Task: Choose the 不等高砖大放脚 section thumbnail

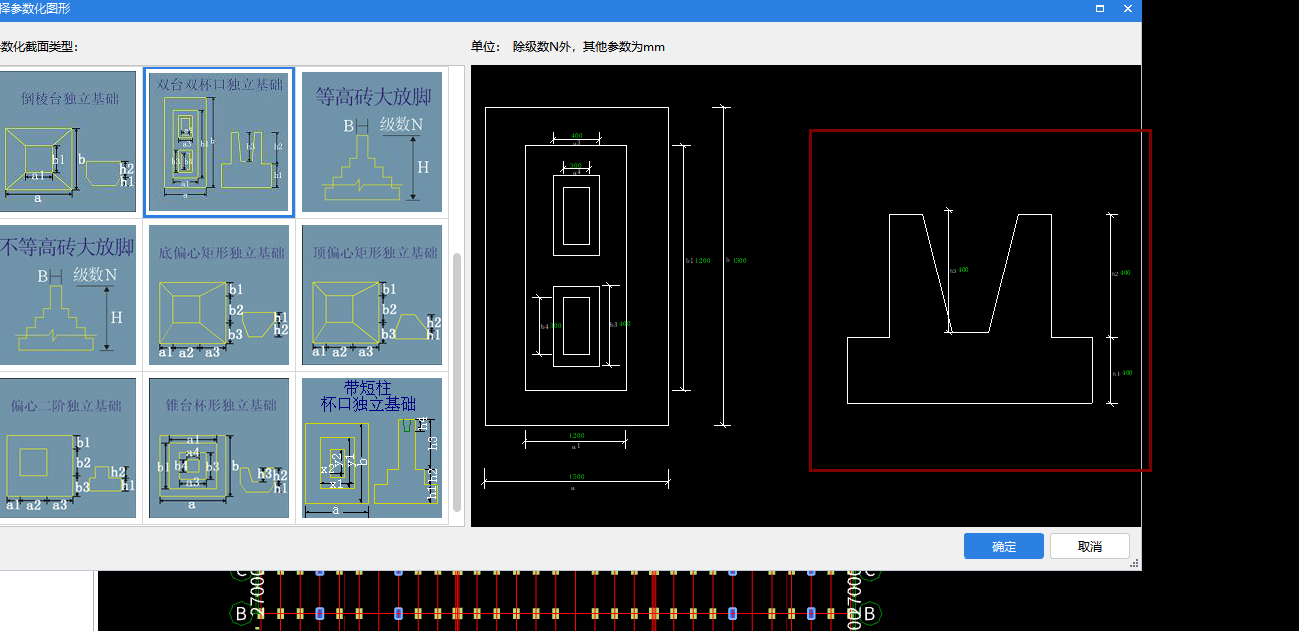Action: 68,295
